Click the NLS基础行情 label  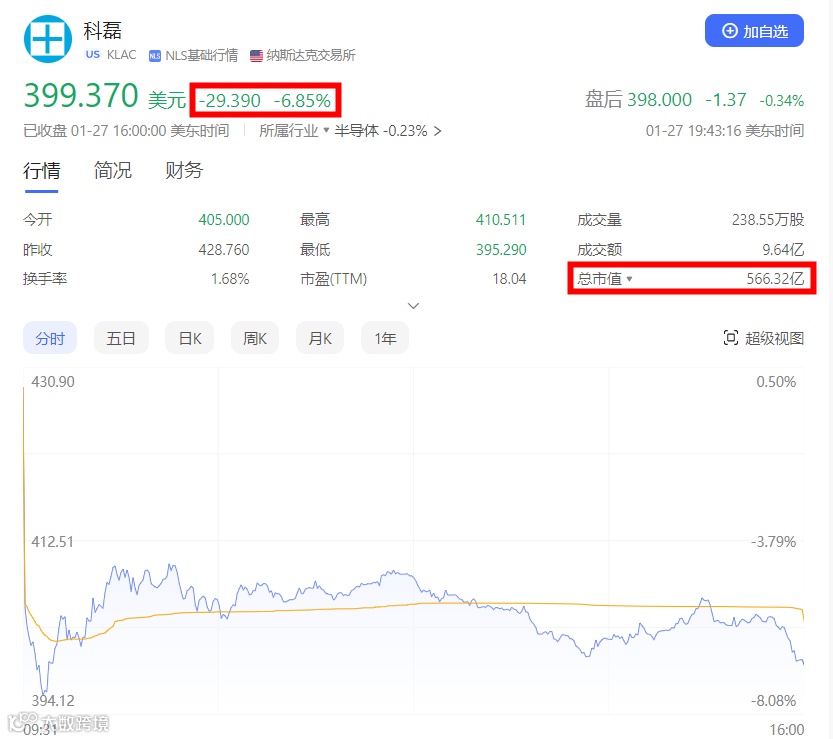[x=201, y=55]
